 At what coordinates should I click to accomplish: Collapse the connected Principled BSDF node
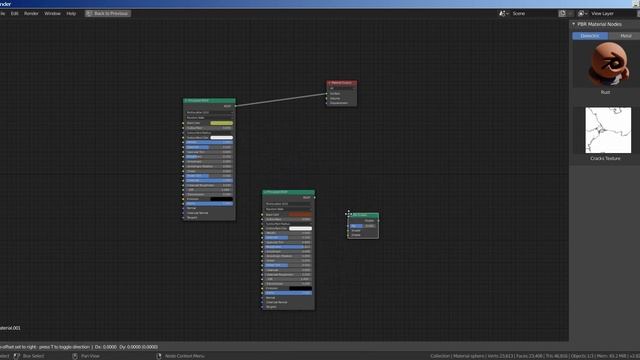[186, 100]
